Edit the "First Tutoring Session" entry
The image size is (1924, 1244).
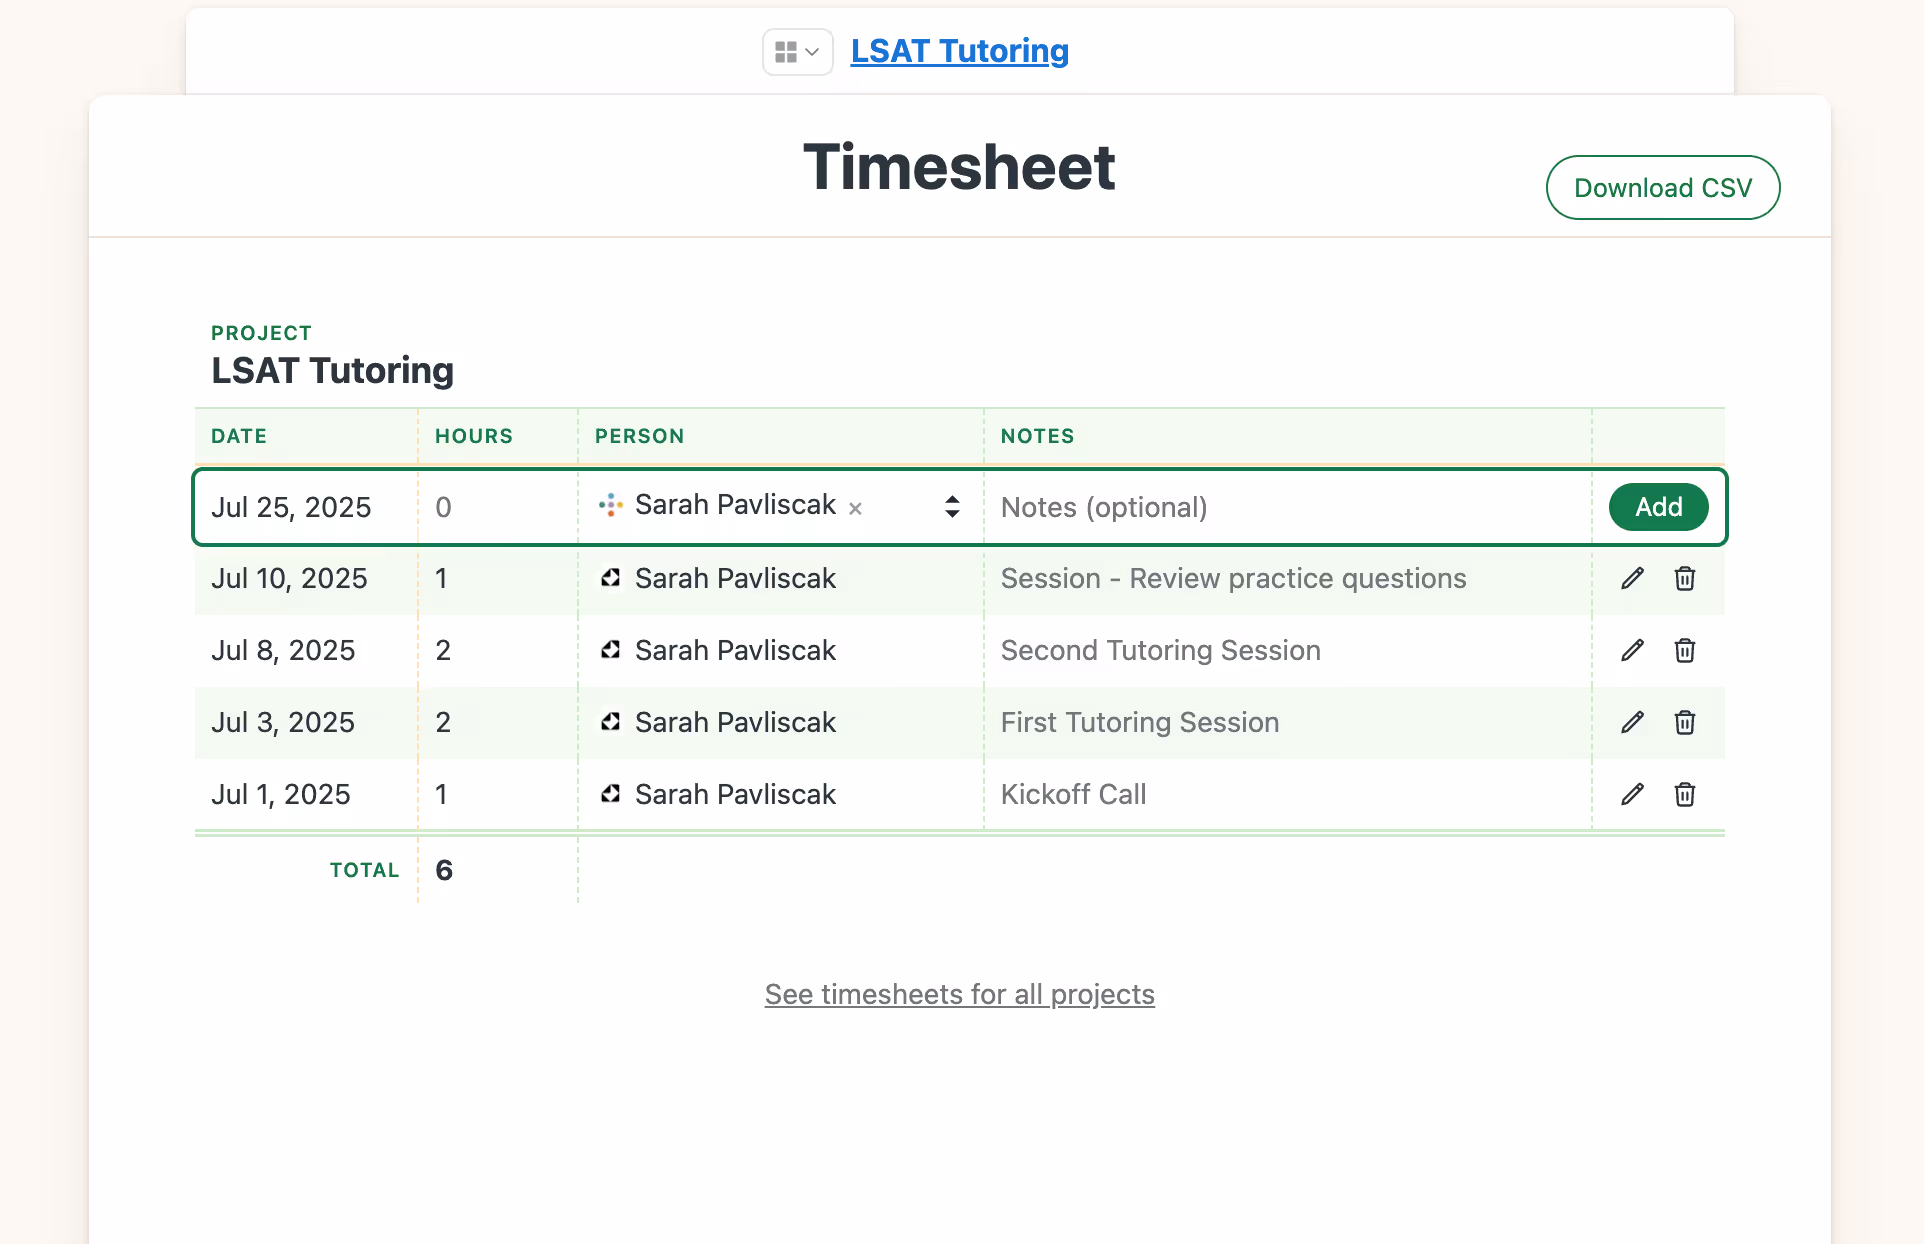(x=1632, y=722)
